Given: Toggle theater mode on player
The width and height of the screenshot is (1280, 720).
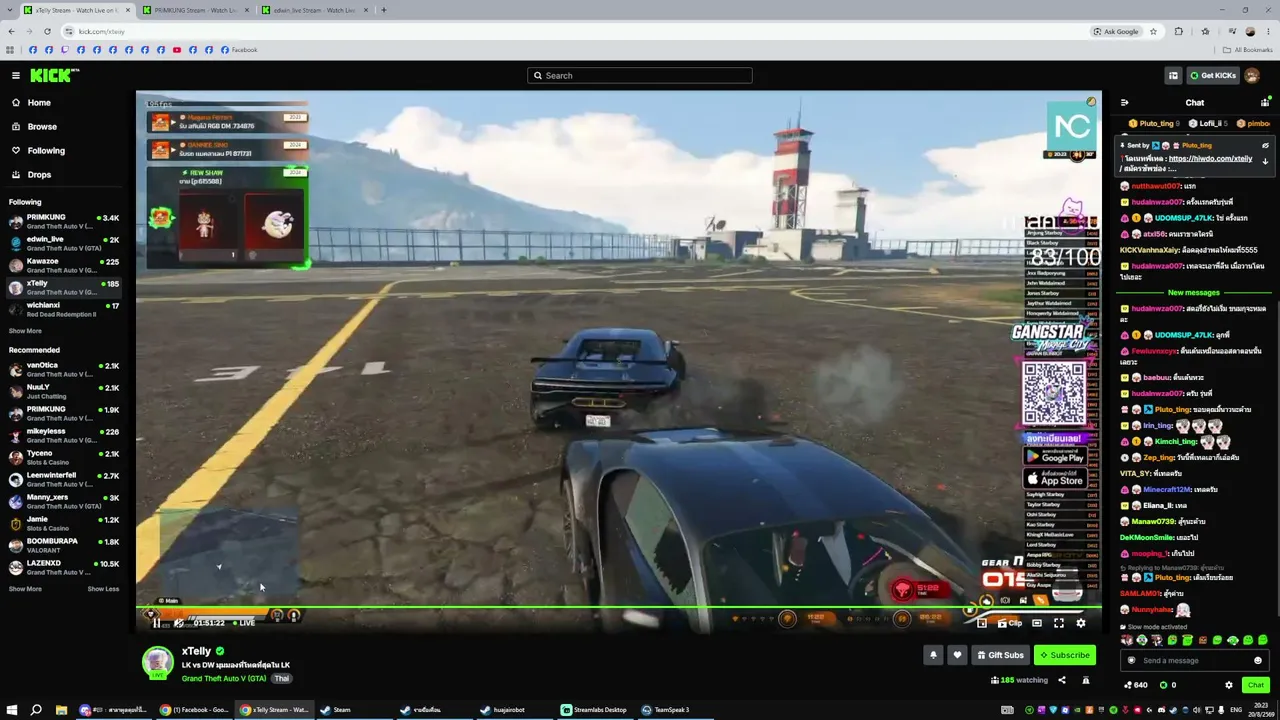Looking at the screenshot, I should pyautogui.click(x=1037, y=623).
